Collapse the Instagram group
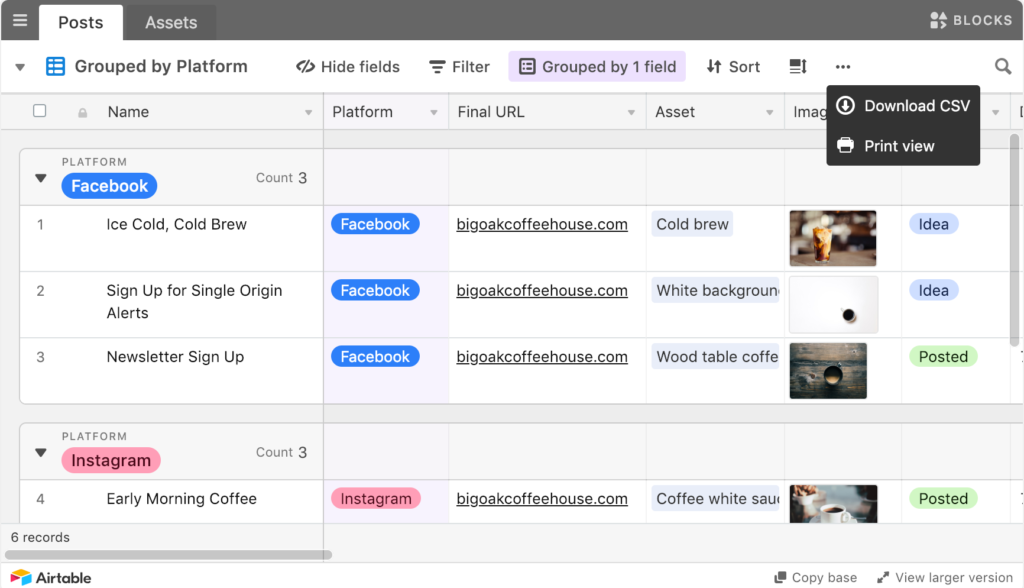This screenshot has height=588, width=1024. 40,452
